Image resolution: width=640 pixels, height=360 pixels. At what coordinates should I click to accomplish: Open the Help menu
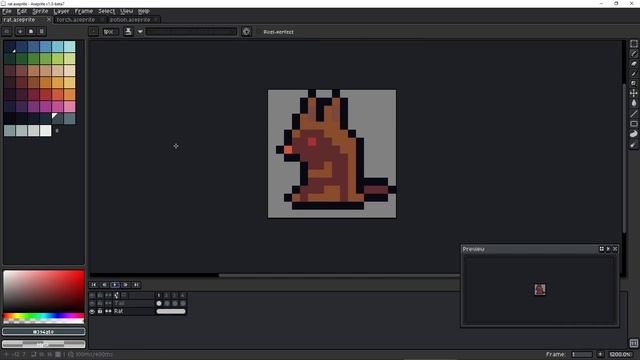pyautogui.click(x=144, y=11)
